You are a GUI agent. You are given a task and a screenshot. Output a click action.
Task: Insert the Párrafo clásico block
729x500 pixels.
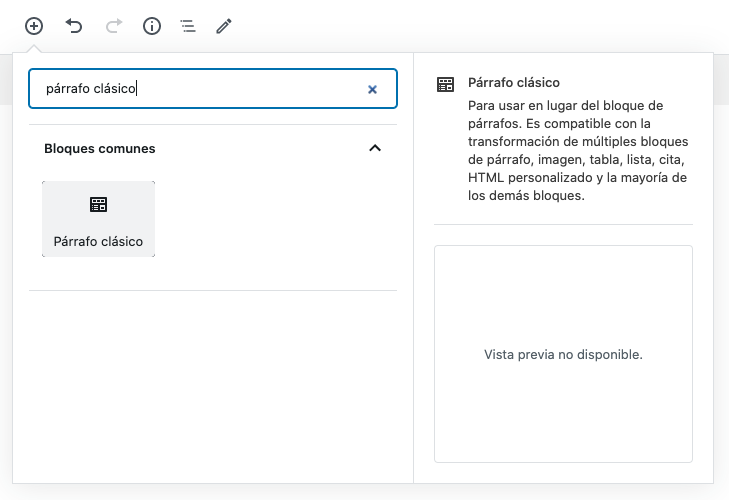click(98, 219)
